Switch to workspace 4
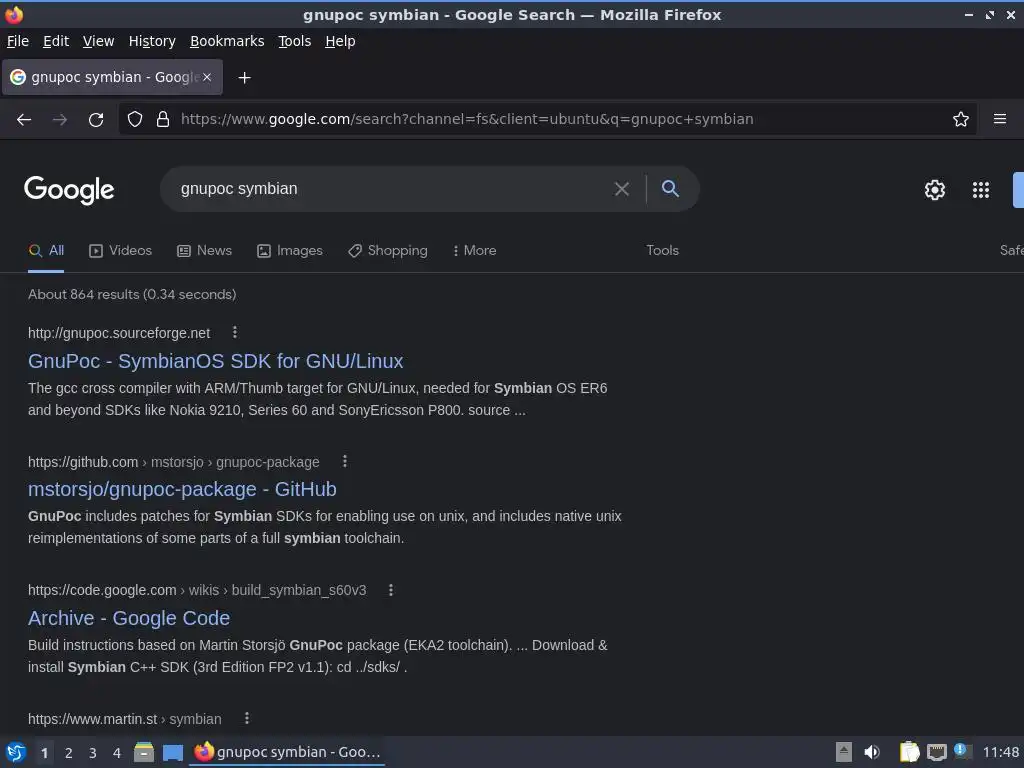 point(117,753)
